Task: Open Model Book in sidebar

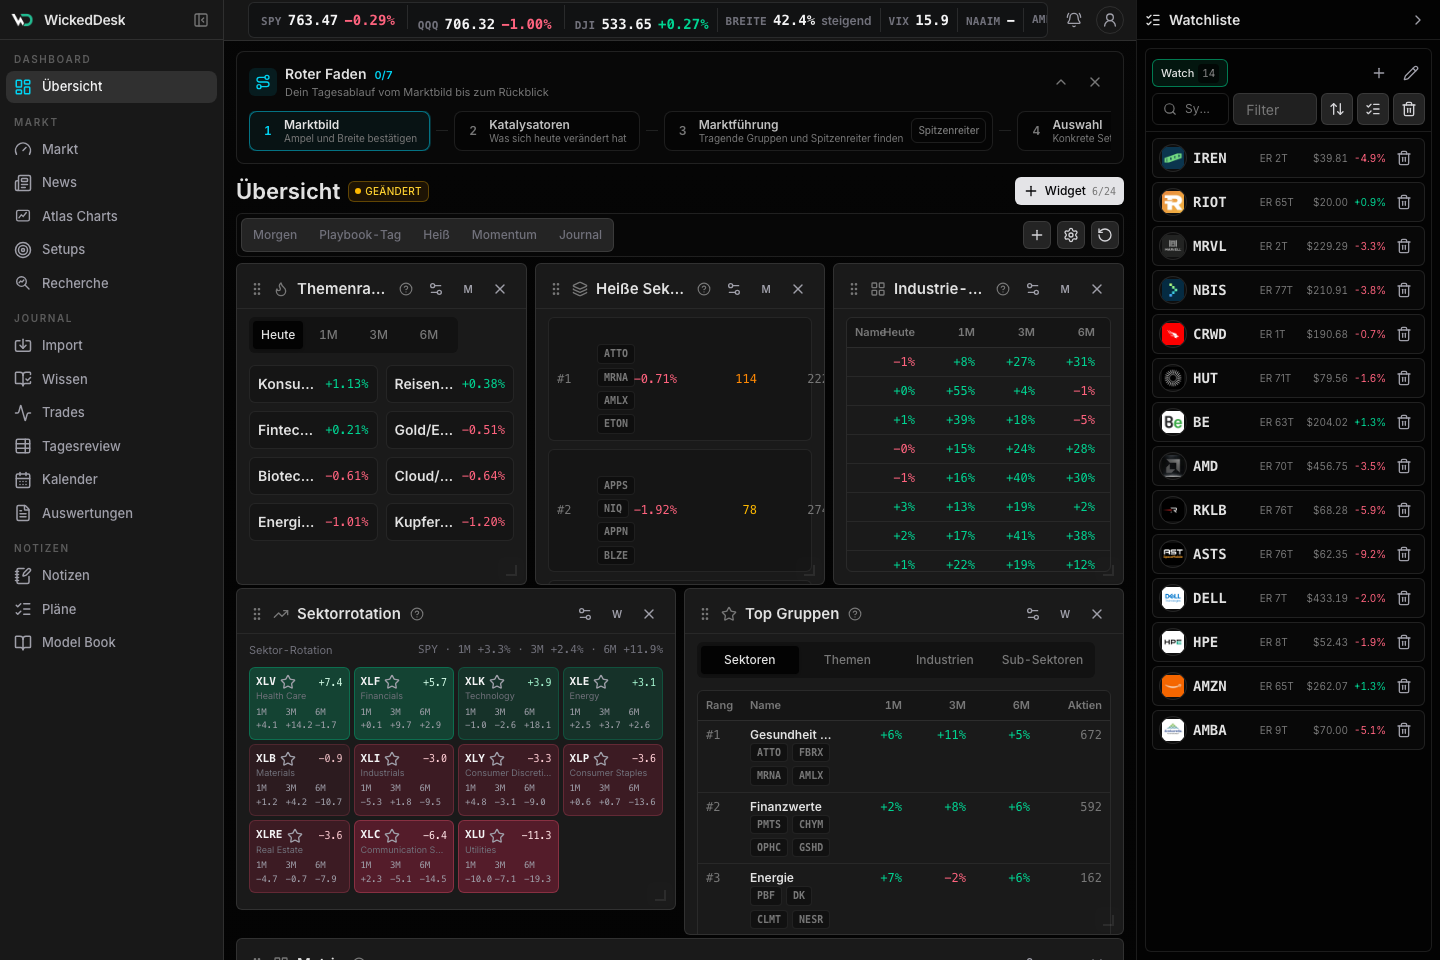Action: (111, 642)
